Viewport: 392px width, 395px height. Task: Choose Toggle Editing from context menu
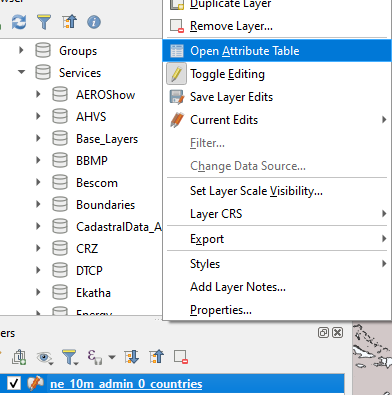pos(277,74)
